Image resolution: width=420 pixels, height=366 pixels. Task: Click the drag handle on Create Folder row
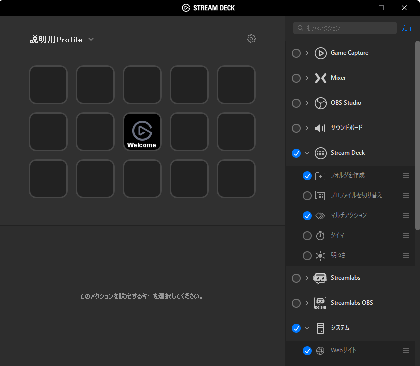(406, 176)
